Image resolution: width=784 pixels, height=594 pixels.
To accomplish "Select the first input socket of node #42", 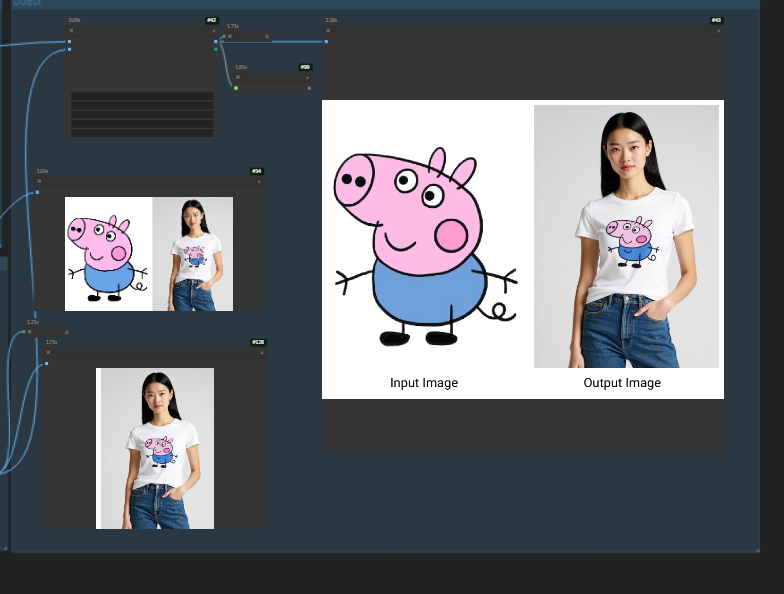I will coord(70,42).
